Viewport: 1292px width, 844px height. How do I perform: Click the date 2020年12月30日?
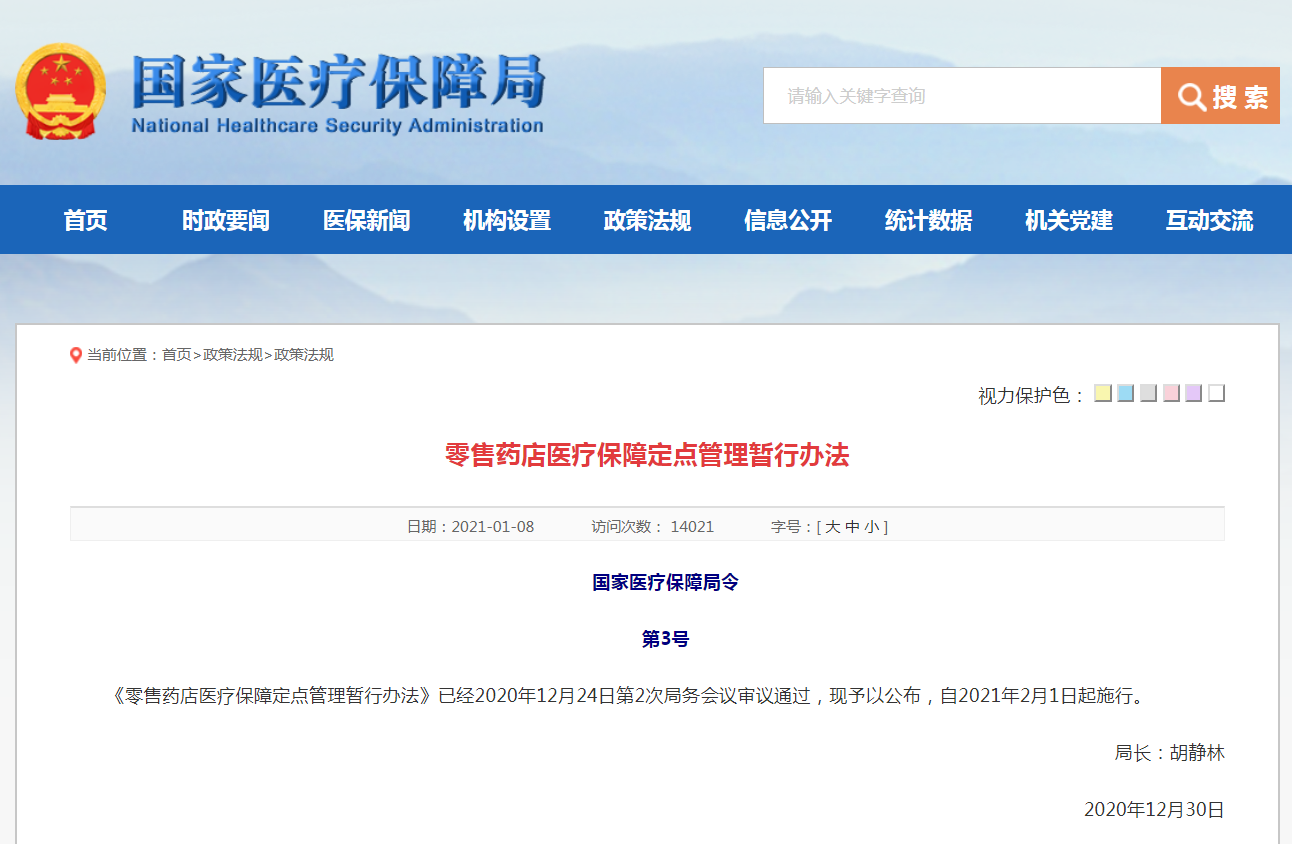[x=1154, y=810]
